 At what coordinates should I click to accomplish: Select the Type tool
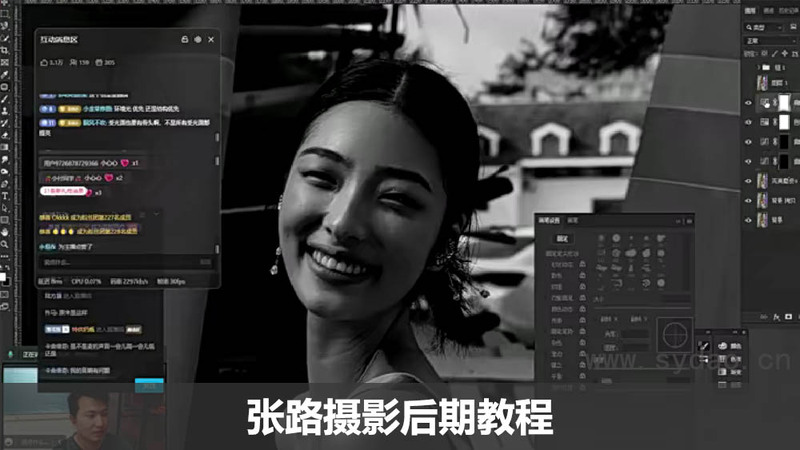pyautogui.click(x=5, y=196)
